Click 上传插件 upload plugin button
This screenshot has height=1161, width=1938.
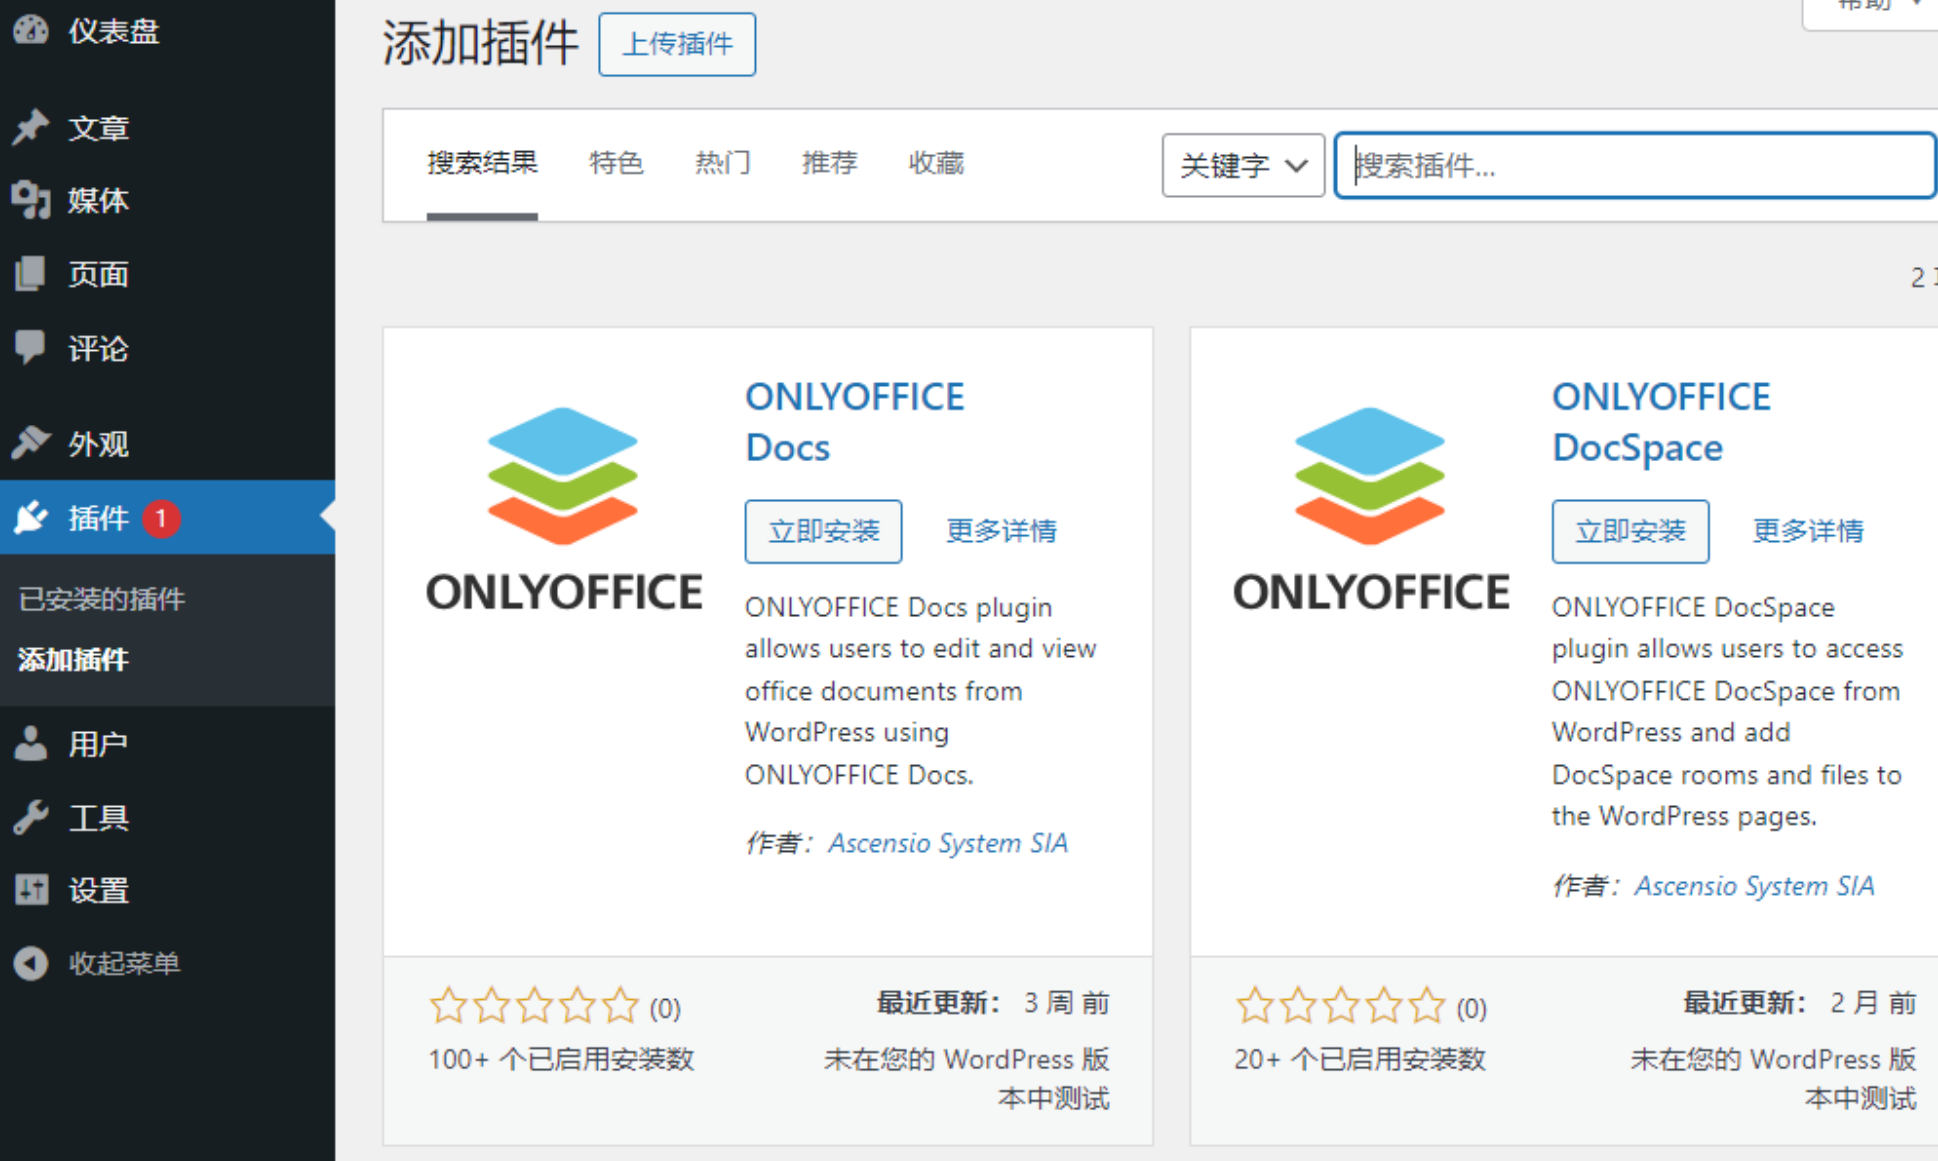tap(677, 44)
